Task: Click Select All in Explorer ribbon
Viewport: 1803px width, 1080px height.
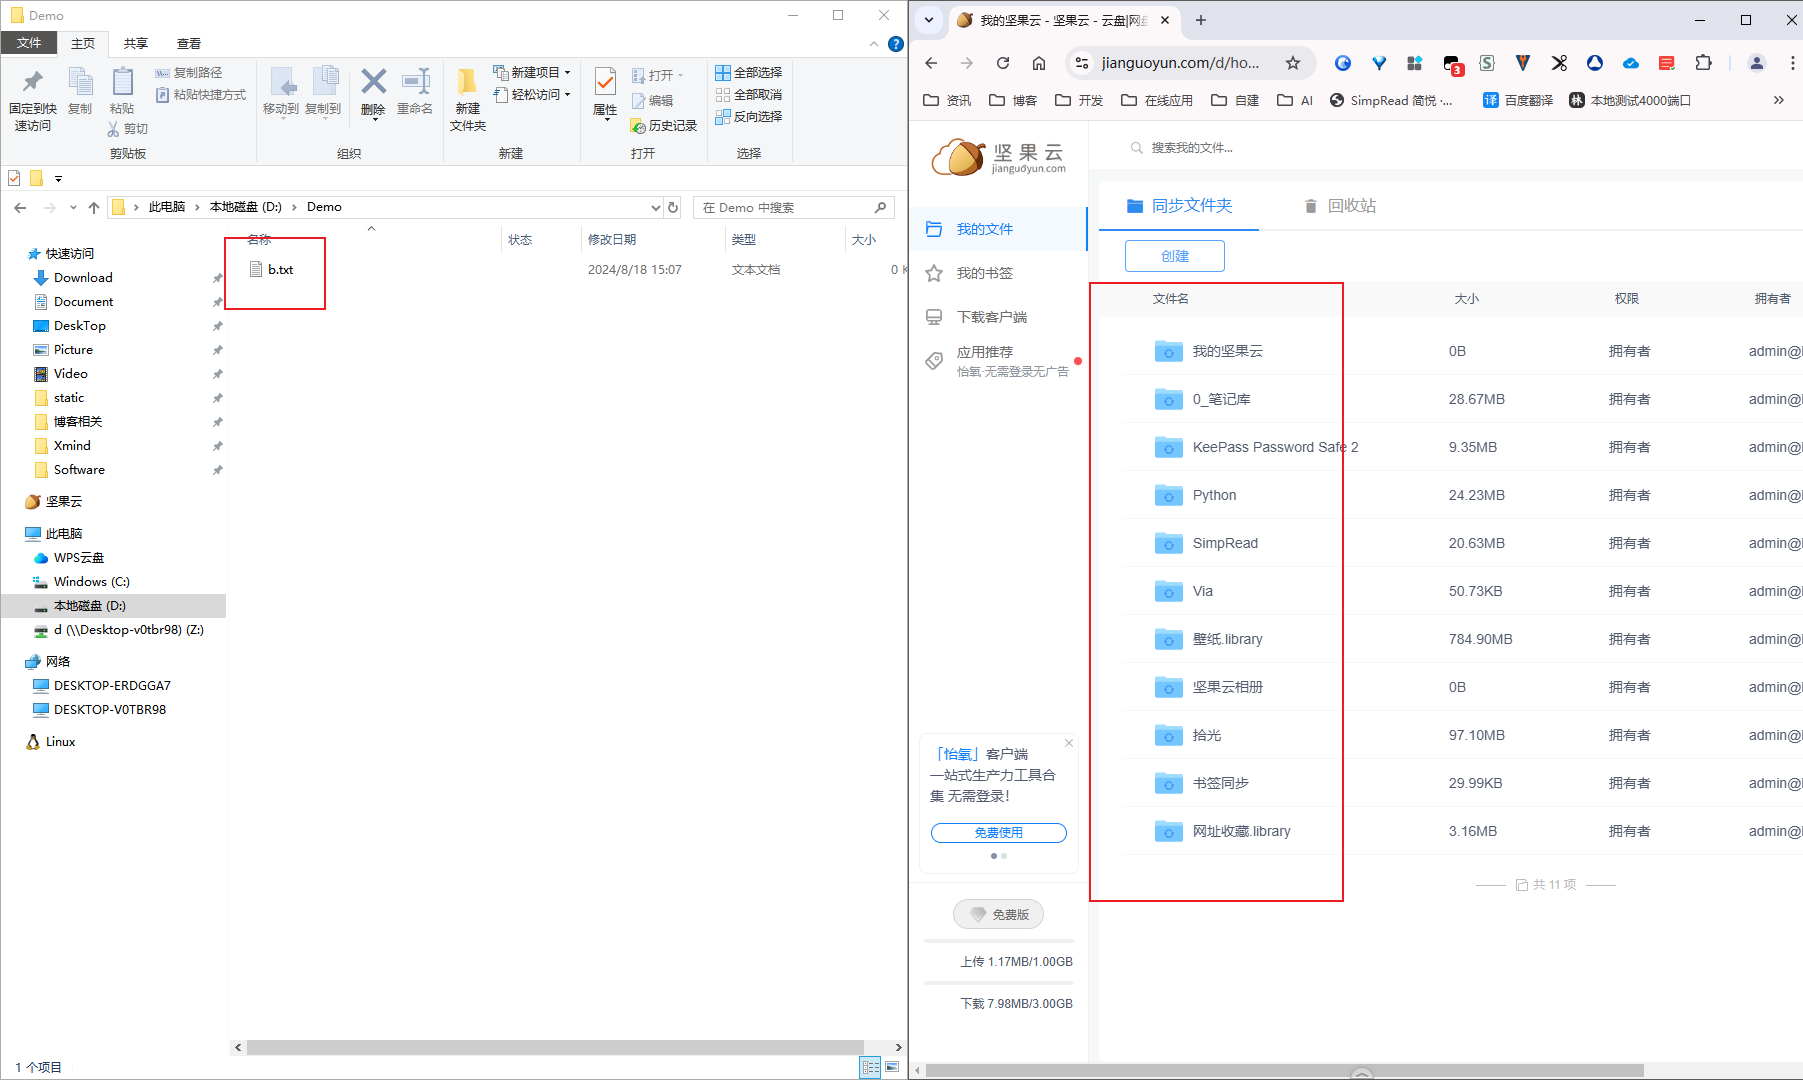Action: pyautogui.click(x=749, y=73)
